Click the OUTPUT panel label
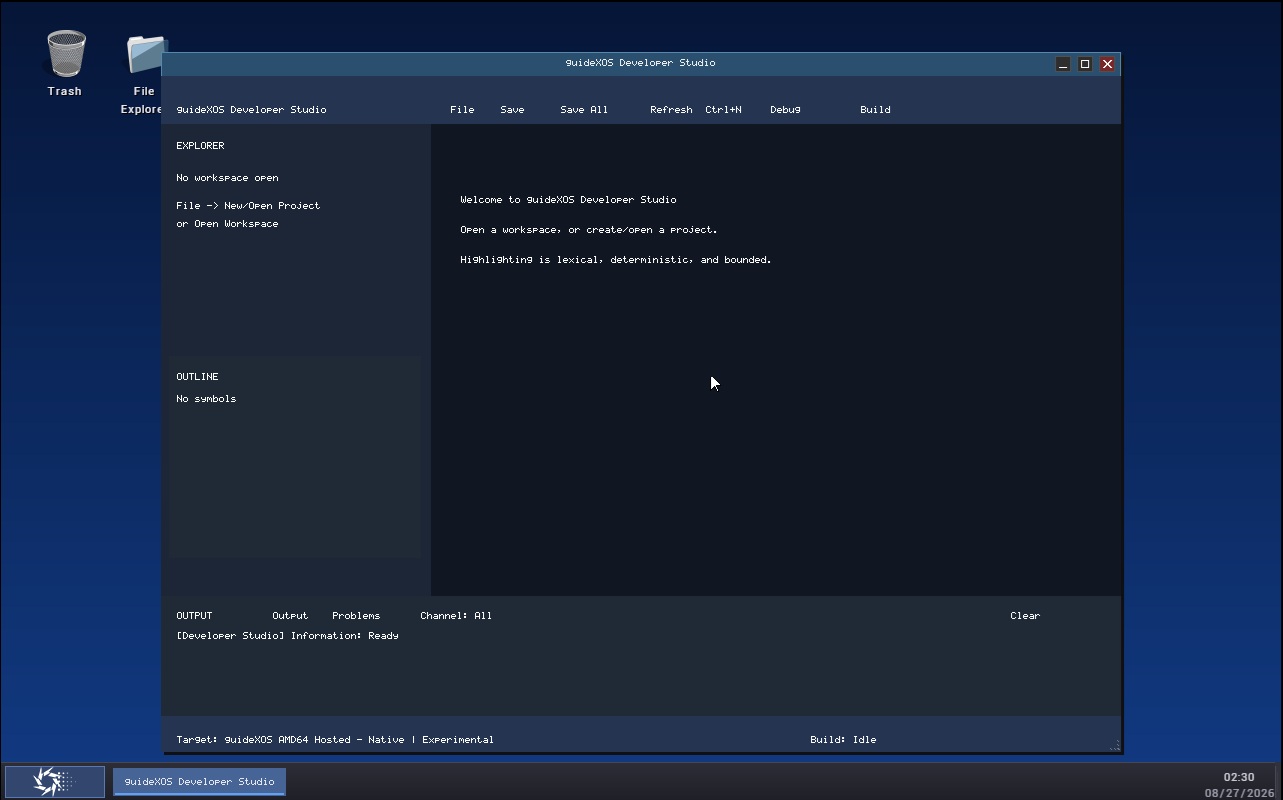The width and height of the screenshot is (1283, 800). click(194, 616)
